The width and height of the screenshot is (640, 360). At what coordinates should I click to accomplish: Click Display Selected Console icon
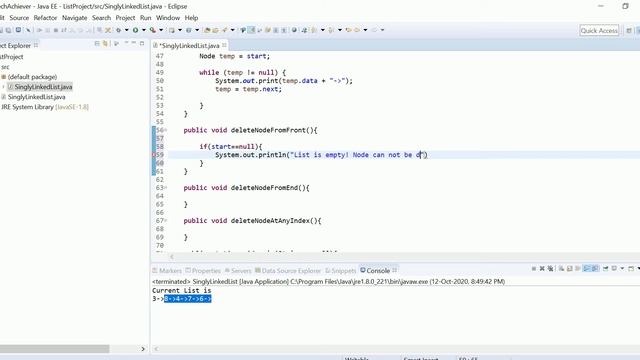614,269
